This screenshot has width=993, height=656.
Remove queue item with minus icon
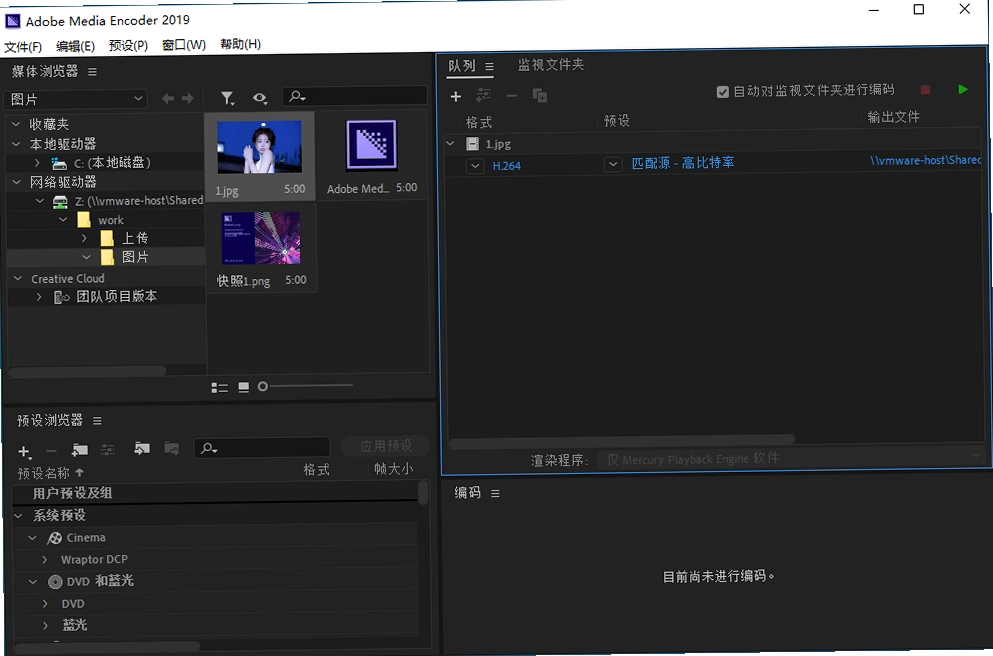512,96
